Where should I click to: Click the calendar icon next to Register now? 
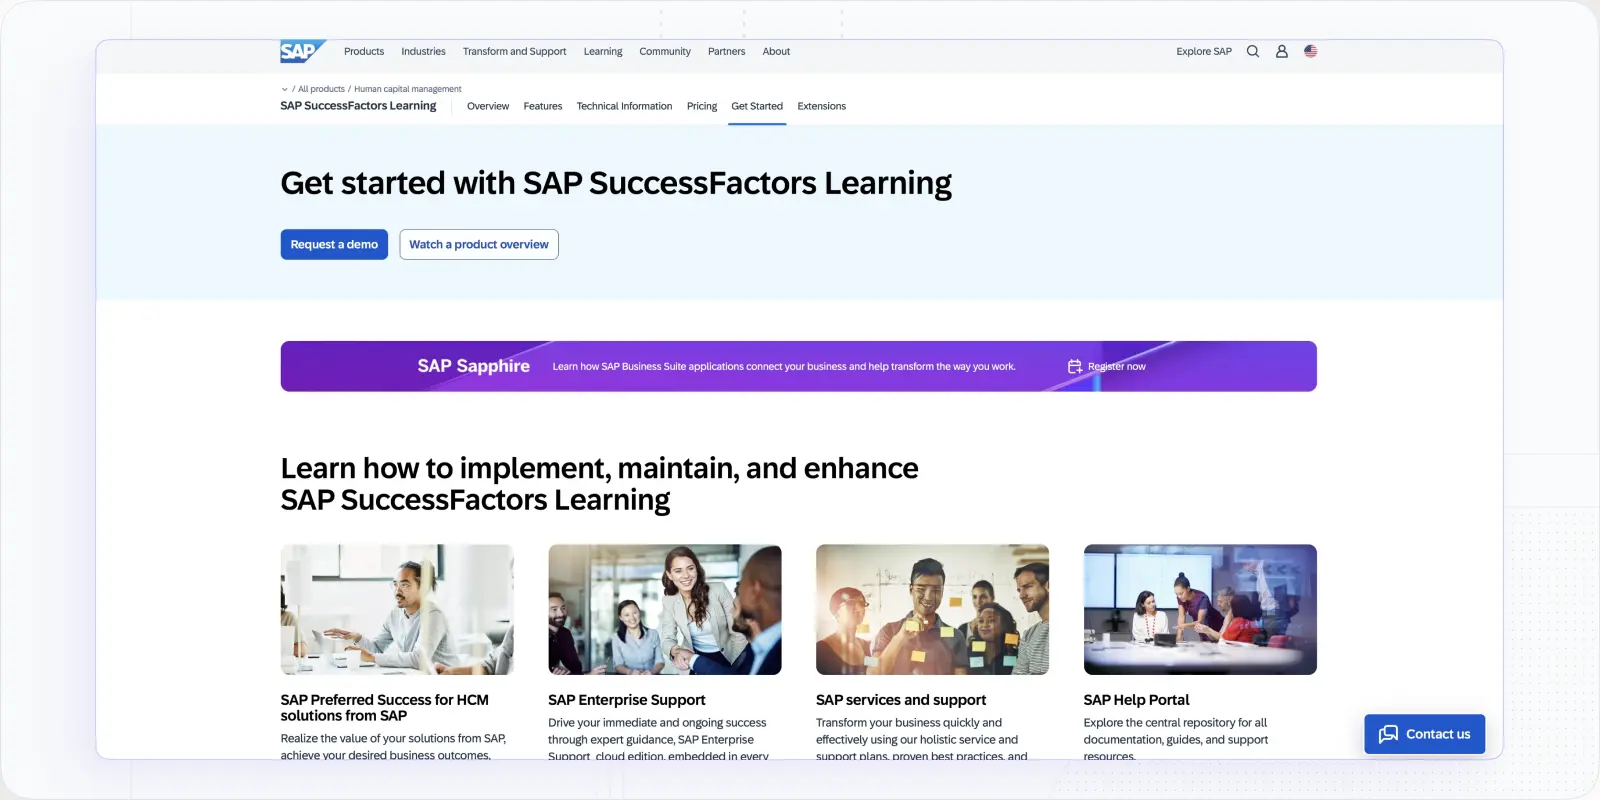[1074, 366]
